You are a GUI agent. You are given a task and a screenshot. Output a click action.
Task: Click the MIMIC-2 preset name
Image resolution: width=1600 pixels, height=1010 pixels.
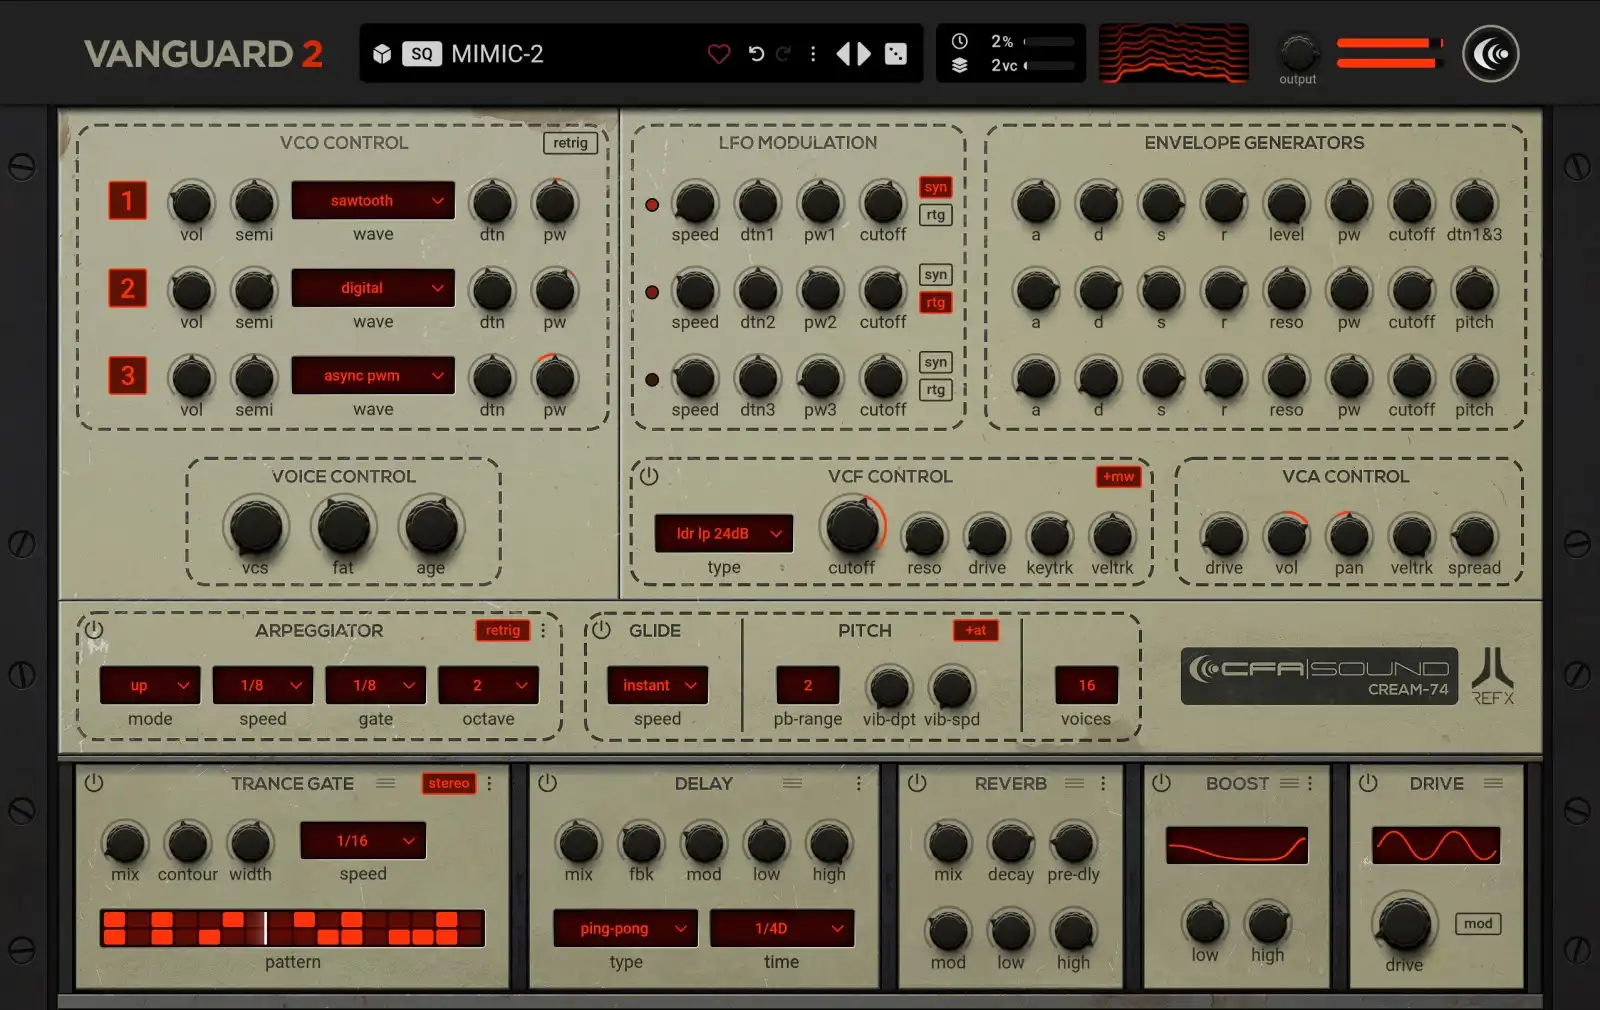pyautogui.click(x=497, y=54)
